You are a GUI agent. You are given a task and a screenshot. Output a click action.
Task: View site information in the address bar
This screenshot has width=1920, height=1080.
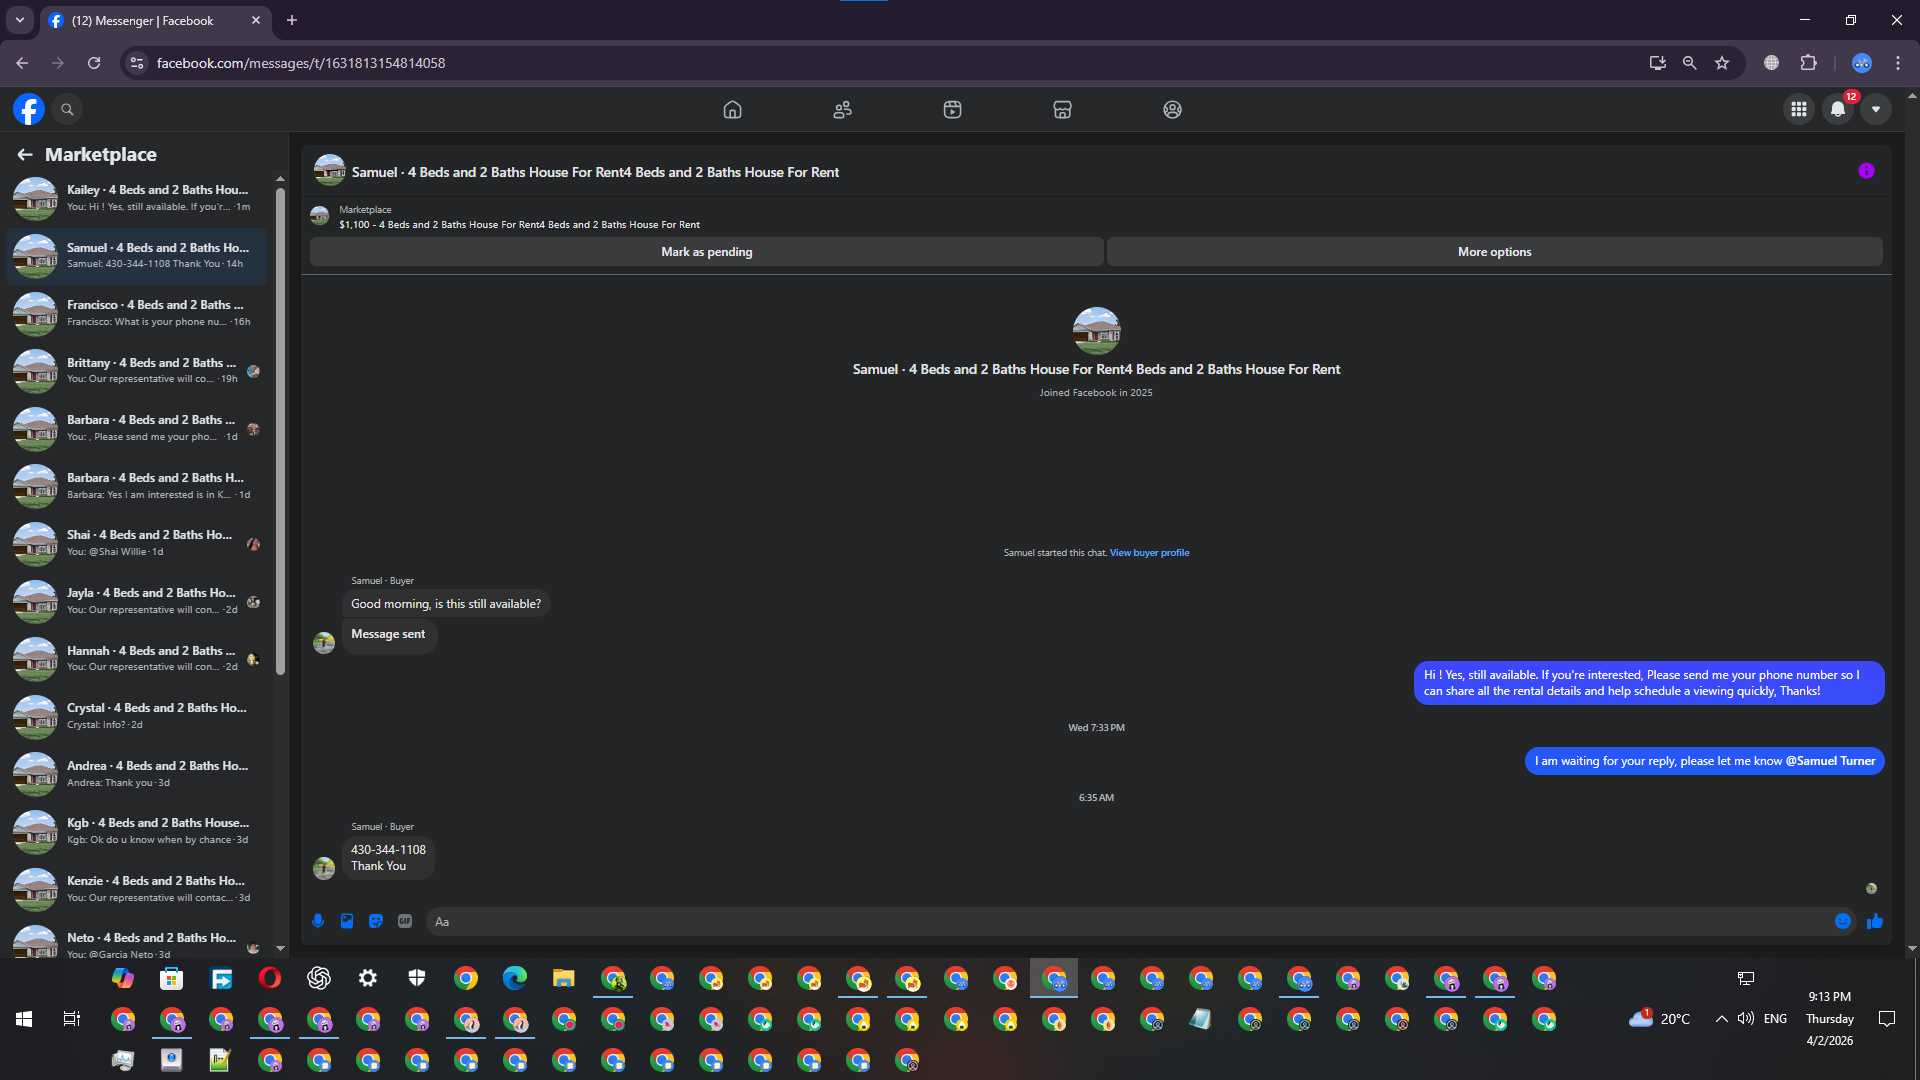(137, 63)
